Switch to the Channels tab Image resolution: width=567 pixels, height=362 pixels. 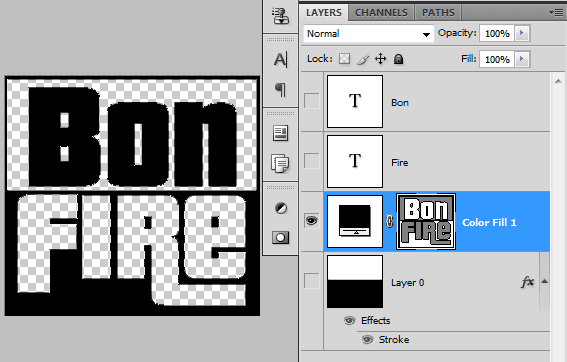pos(381,13)
